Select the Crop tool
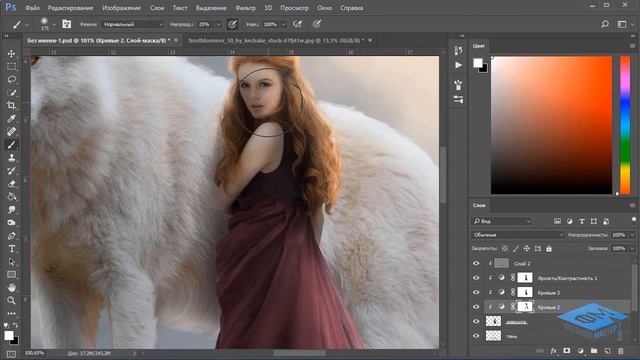640x360 pixels. [x=11, y=105]
